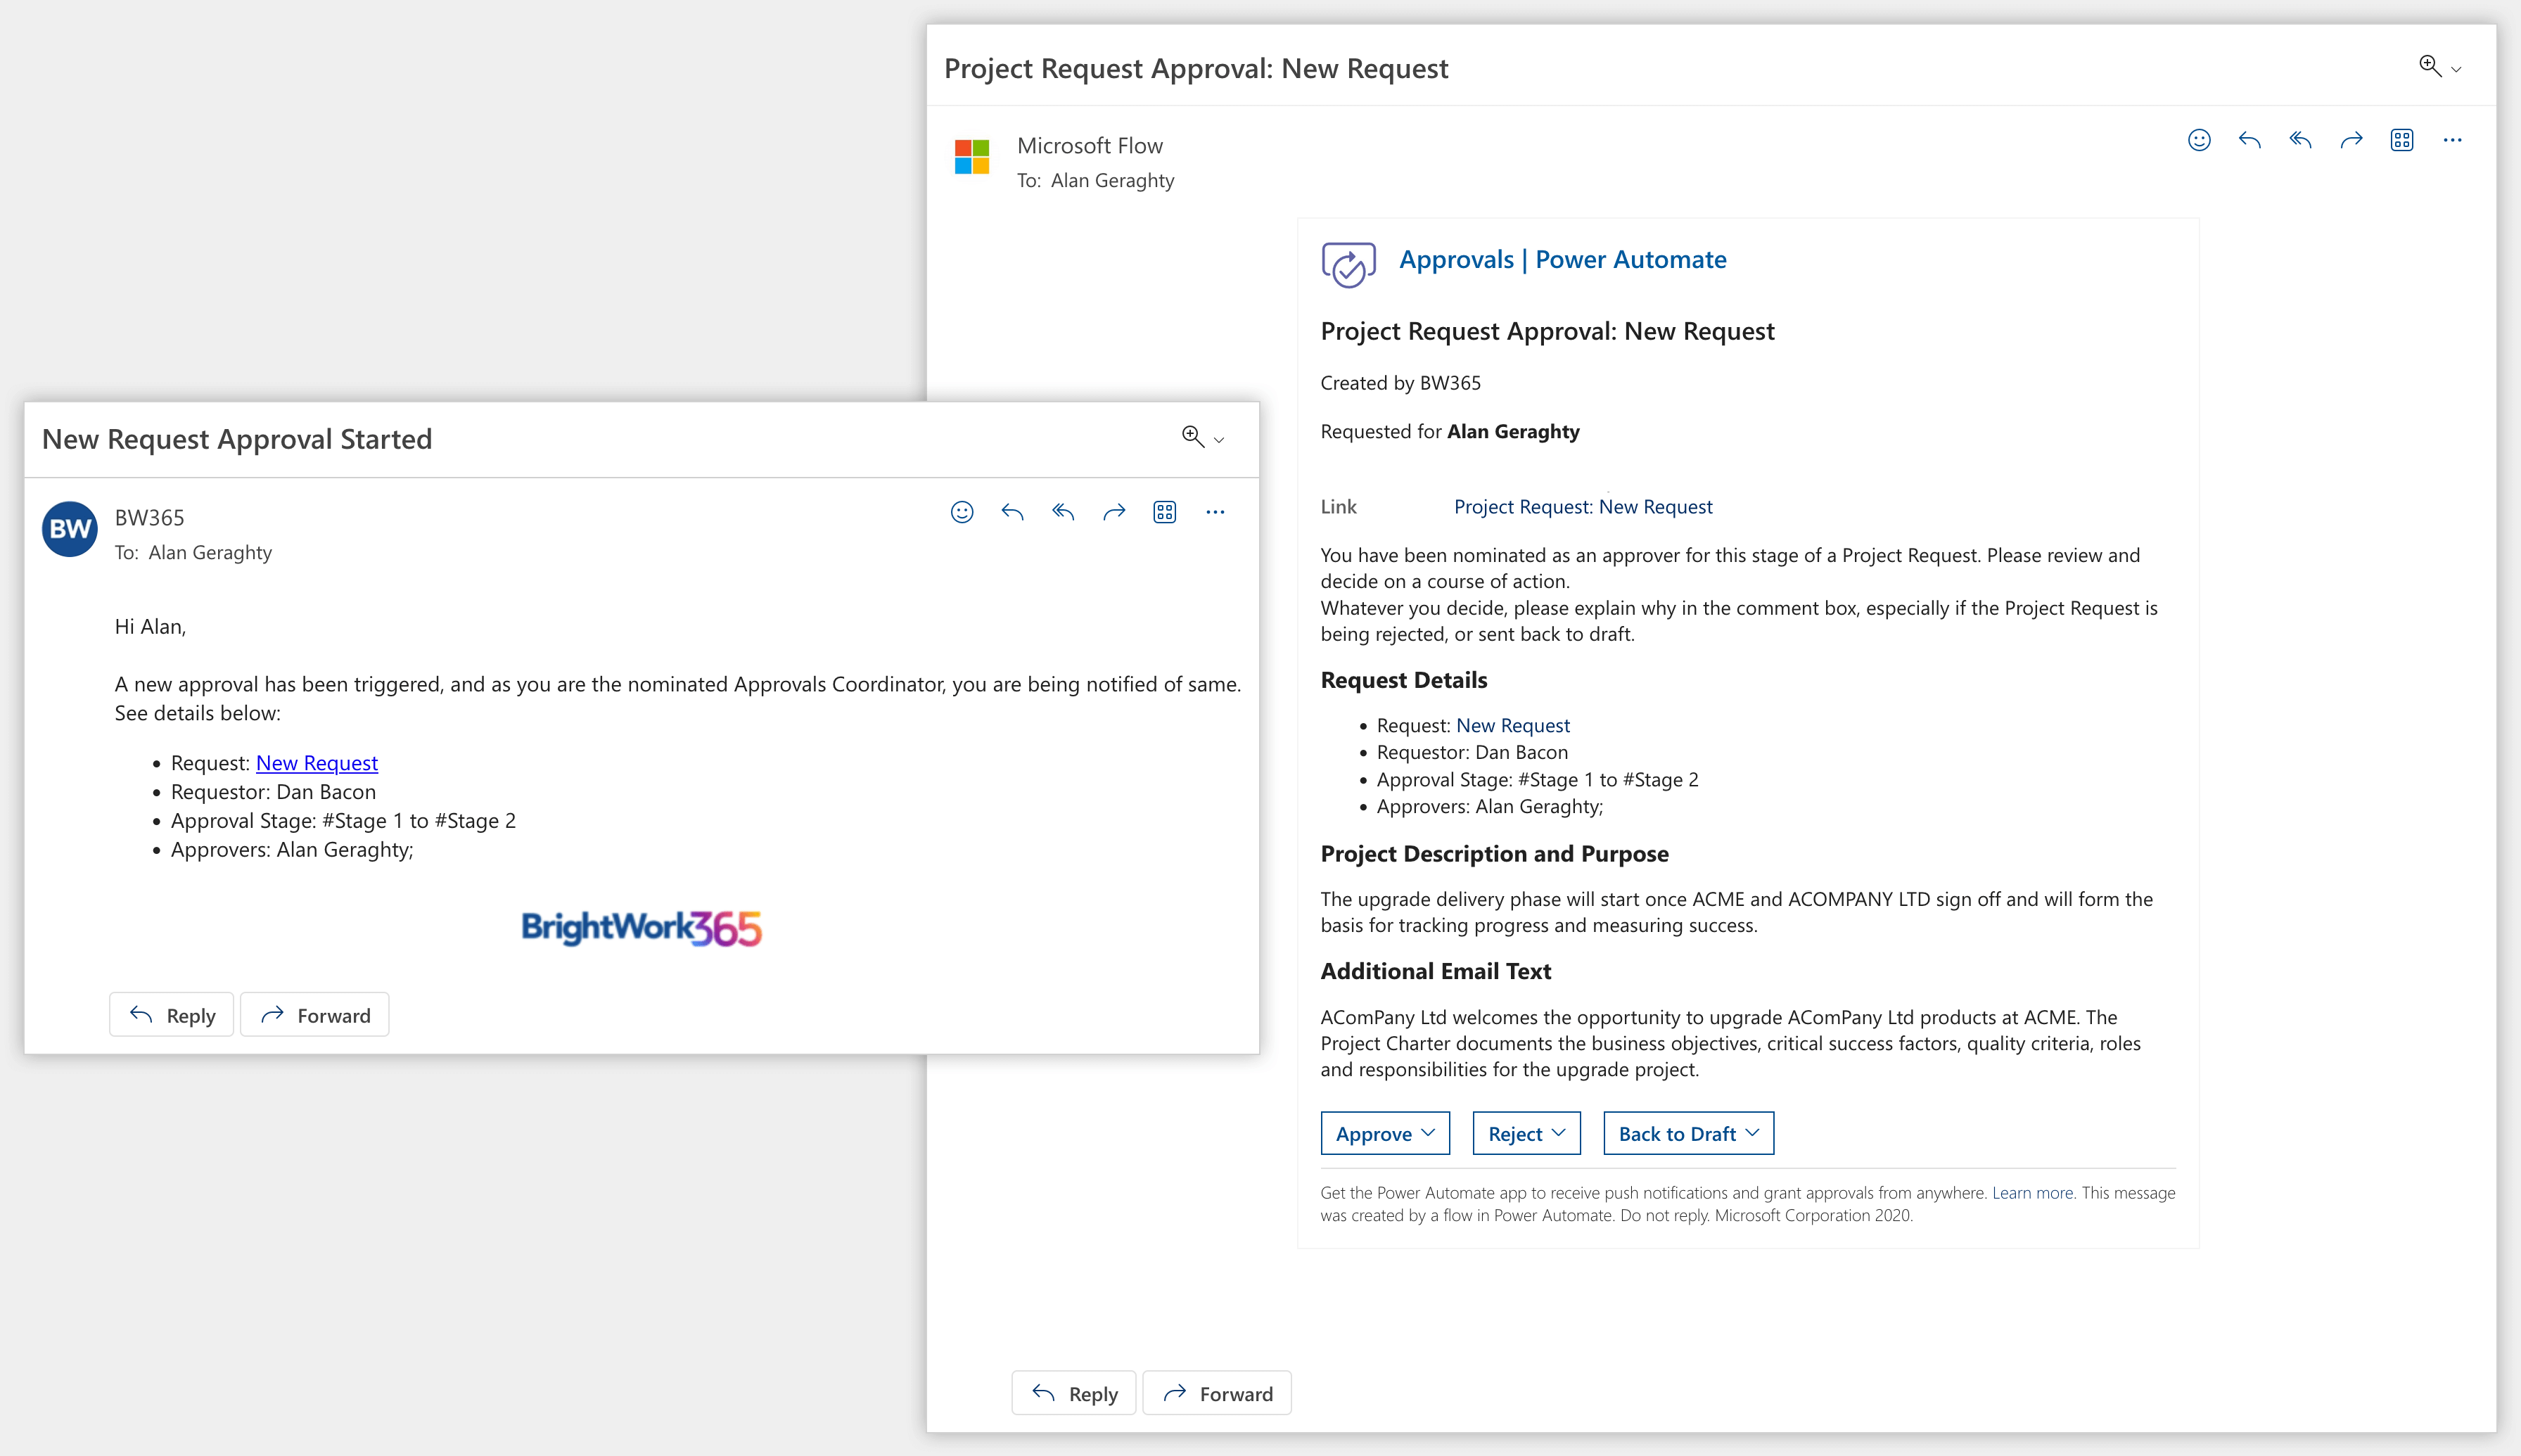
Task: Click reply-all icon in Microsoft Flow email header
Action: (2300, 140)
